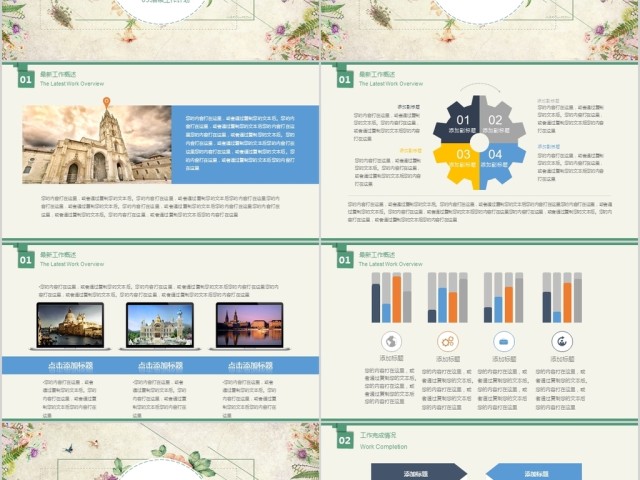Click 点击添加标题 under the dusk city laptop
Viewport: 640px width, 480px height.
coord(250,366)
